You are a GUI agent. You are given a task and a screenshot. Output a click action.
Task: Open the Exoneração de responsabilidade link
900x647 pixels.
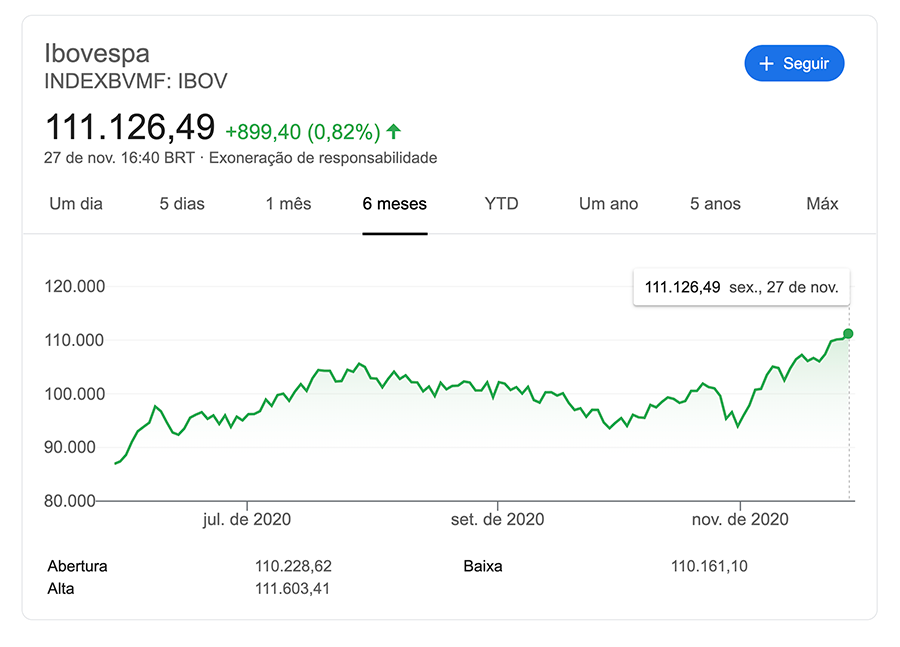(x=323, y=158)
